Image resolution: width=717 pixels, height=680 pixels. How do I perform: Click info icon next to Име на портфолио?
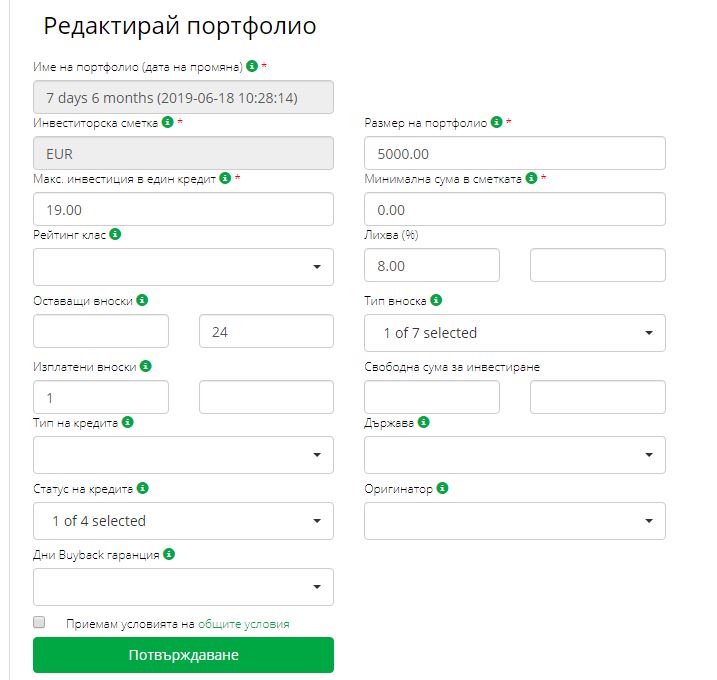coord(252,66)
